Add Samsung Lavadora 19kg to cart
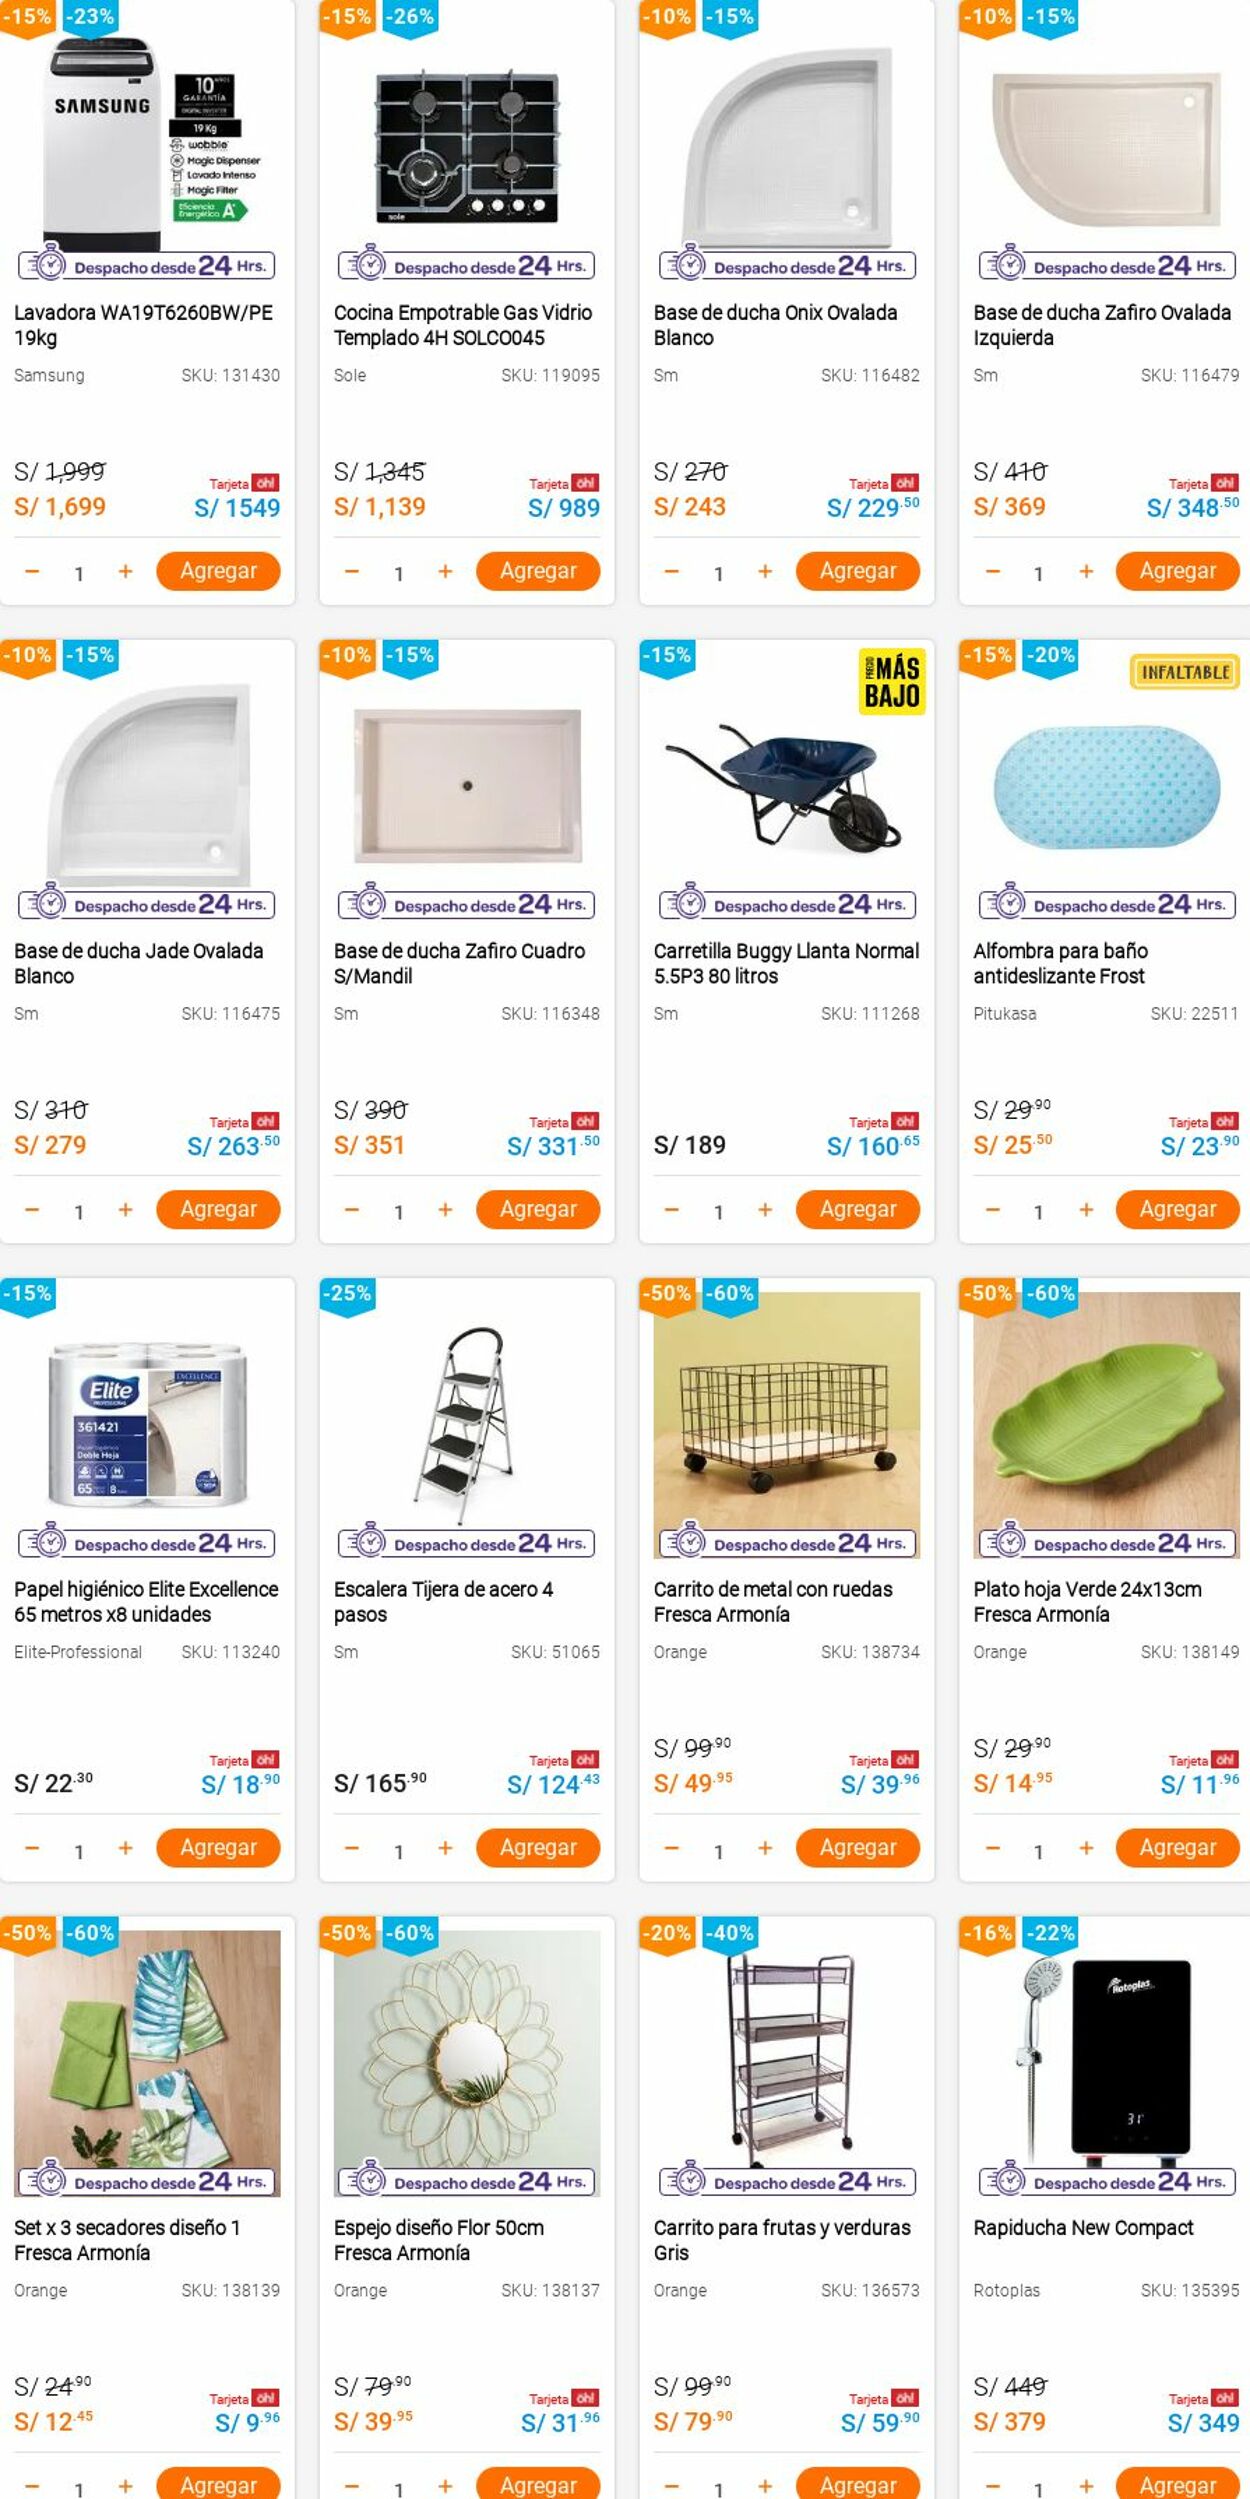The height and width of the screenshot is (2499, 1250). [x=218, y=571]
